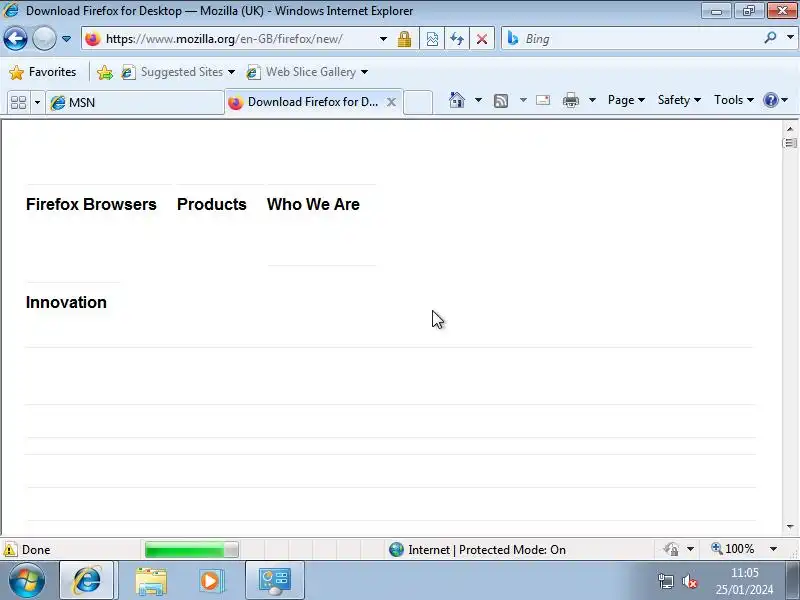
Task: Refresh the page with the refresh icon
Action: [457, 39]
